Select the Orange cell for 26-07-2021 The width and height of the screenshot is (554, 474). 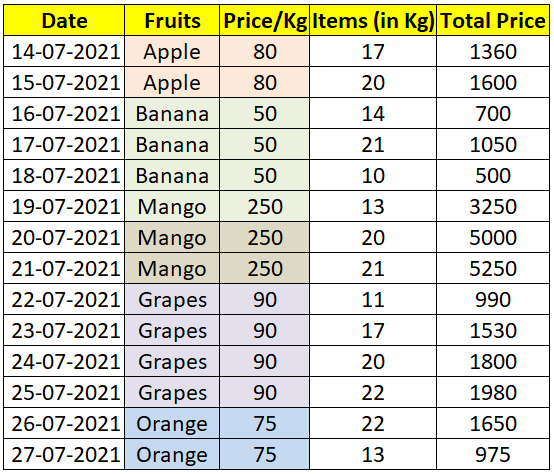(x=172, y=423)
